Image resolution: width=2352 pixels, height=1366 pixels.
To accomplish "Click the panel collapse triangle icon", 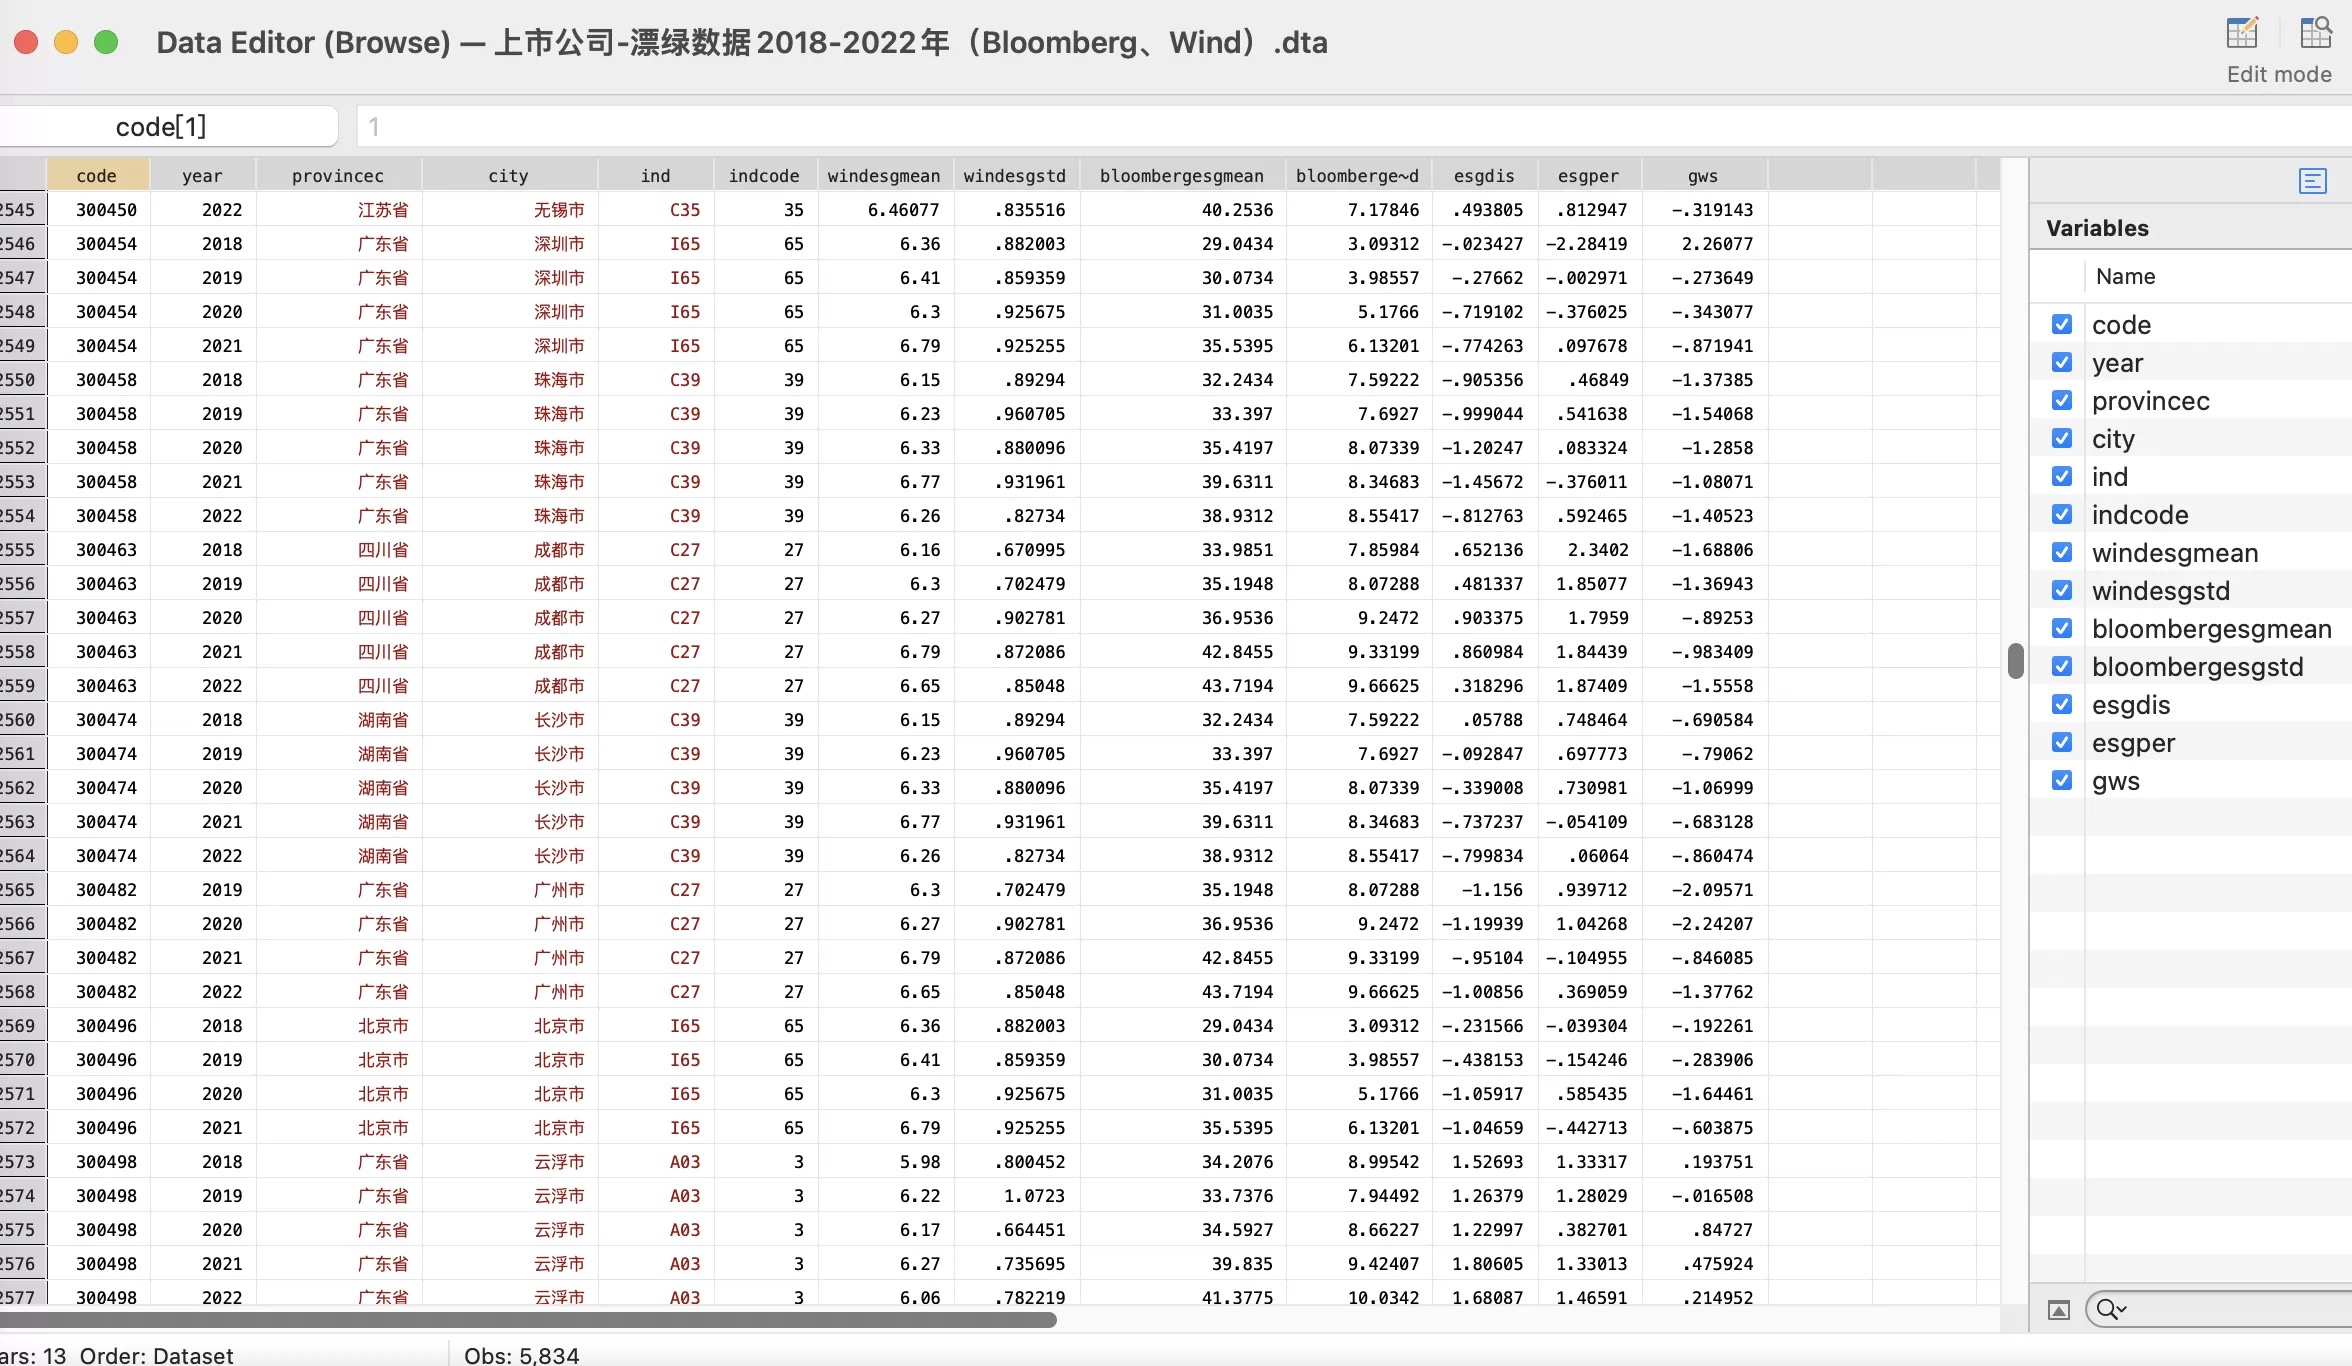I will [x=2058, y=1310].
